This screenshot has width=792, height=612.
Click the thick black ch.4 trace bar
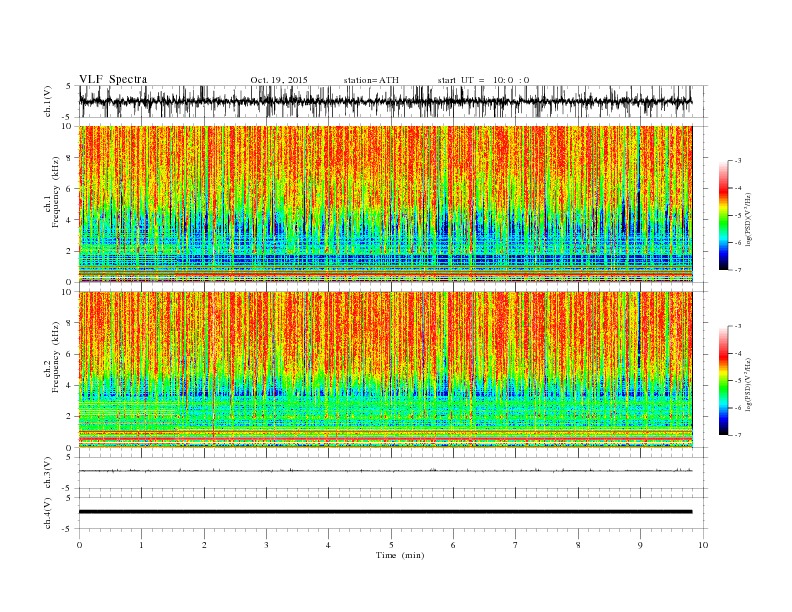[385, 512]
